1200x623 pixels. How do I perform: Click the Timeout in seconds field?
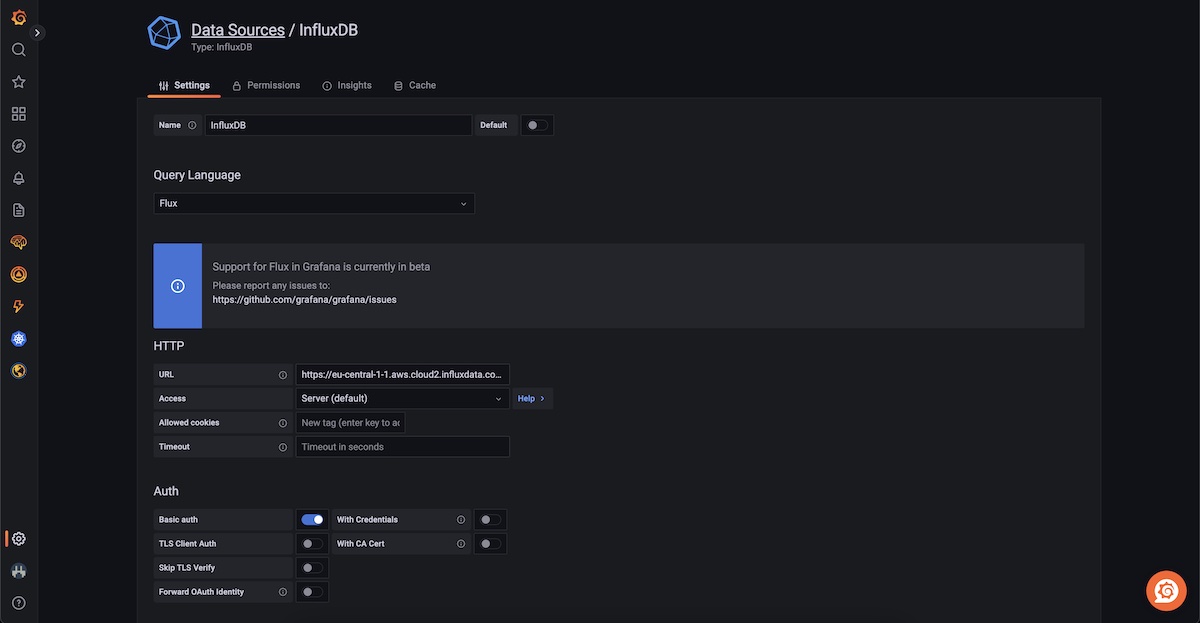[x=403, y=447]
